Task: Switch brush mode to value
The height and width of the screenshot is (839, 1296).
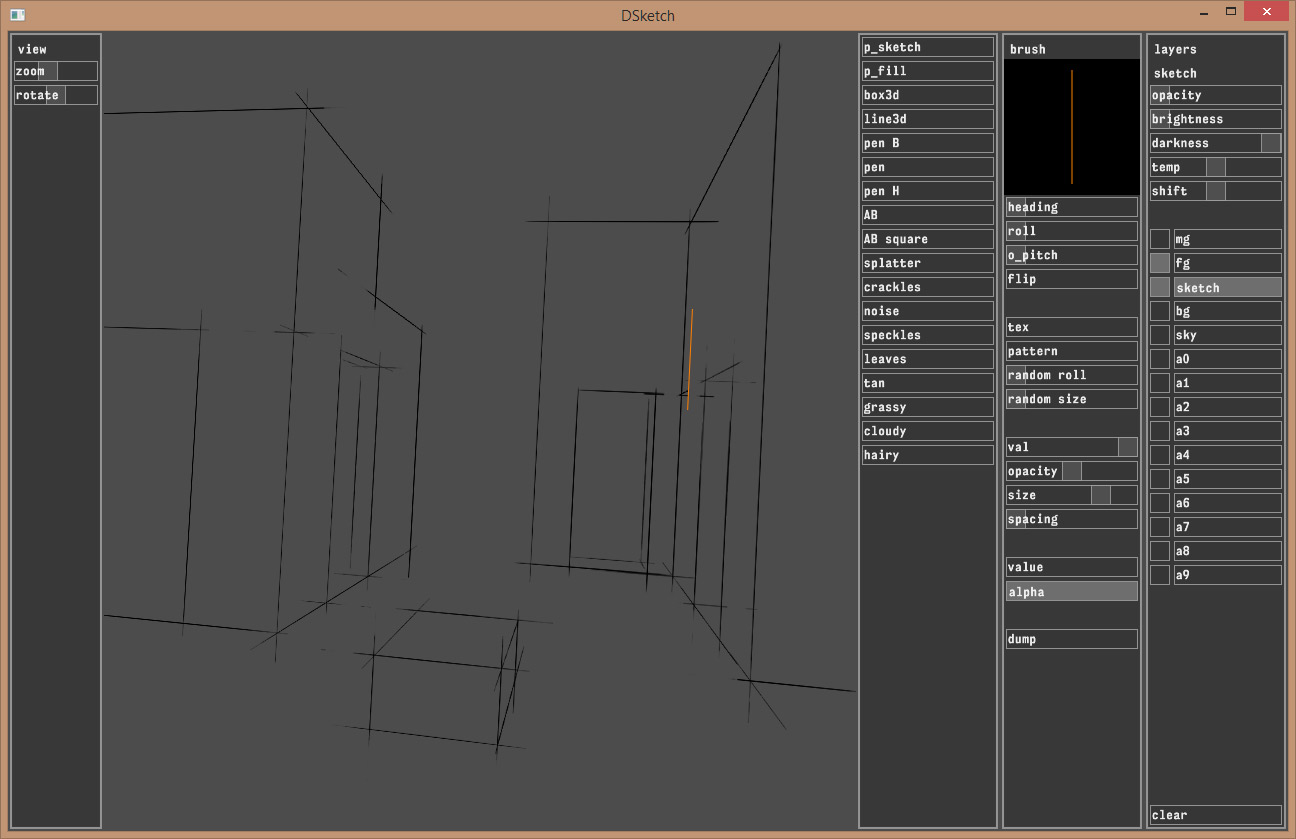Action: [1071, 567]
